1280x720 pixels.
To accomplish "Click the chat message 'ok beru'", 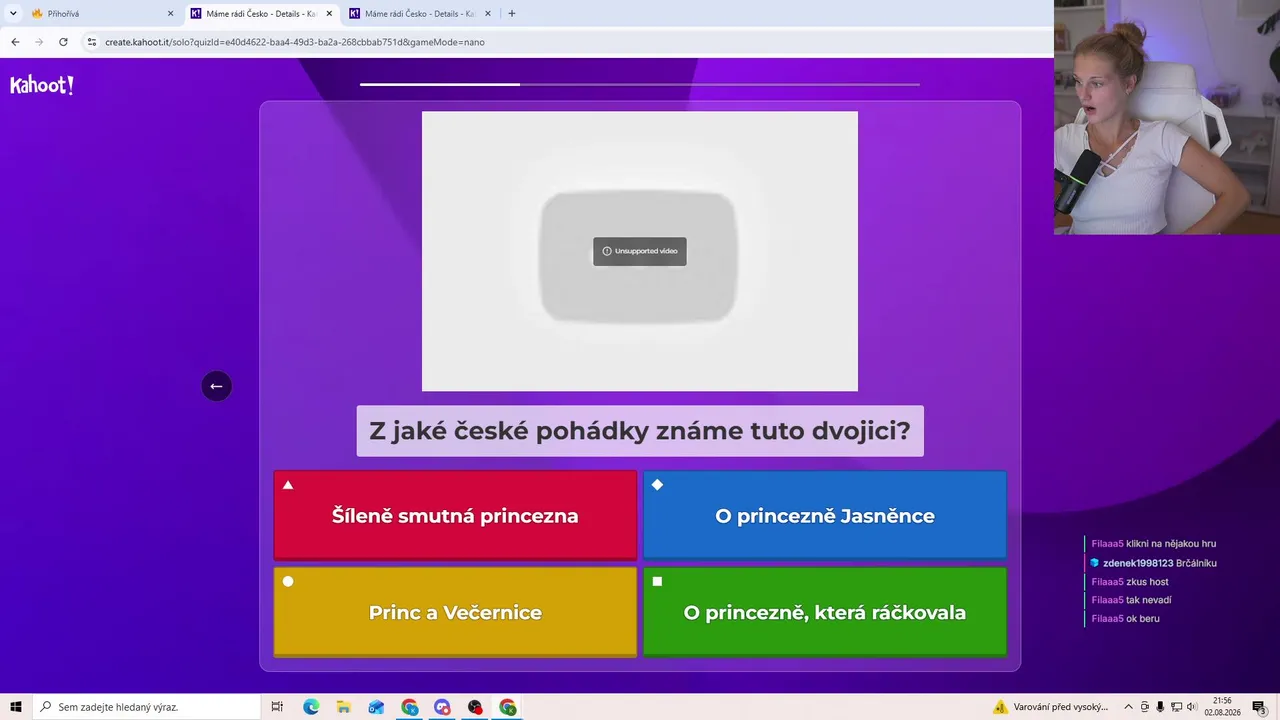I will tap(1143, 619).
